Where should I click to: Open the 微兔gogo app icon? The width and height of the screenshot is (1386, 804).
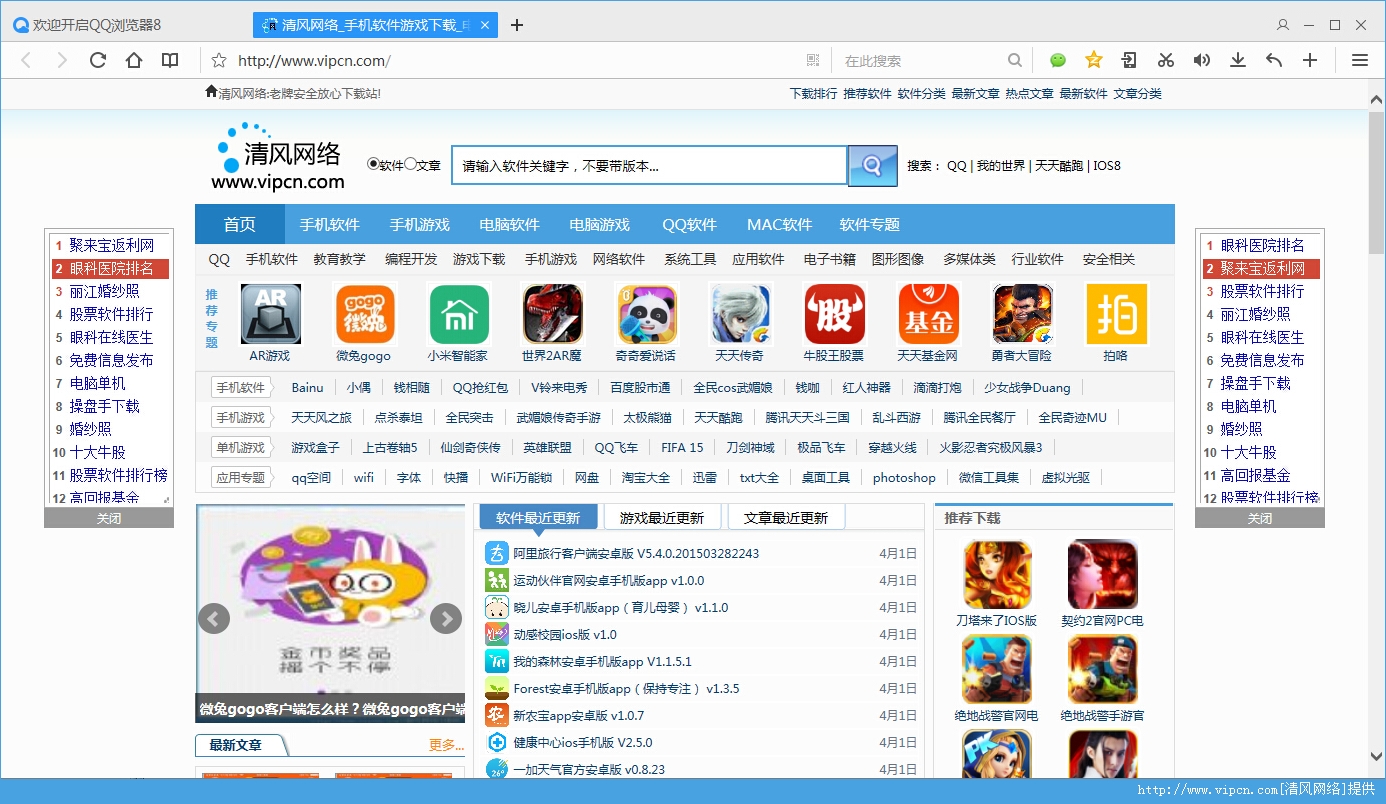click(x=364, y=314)
